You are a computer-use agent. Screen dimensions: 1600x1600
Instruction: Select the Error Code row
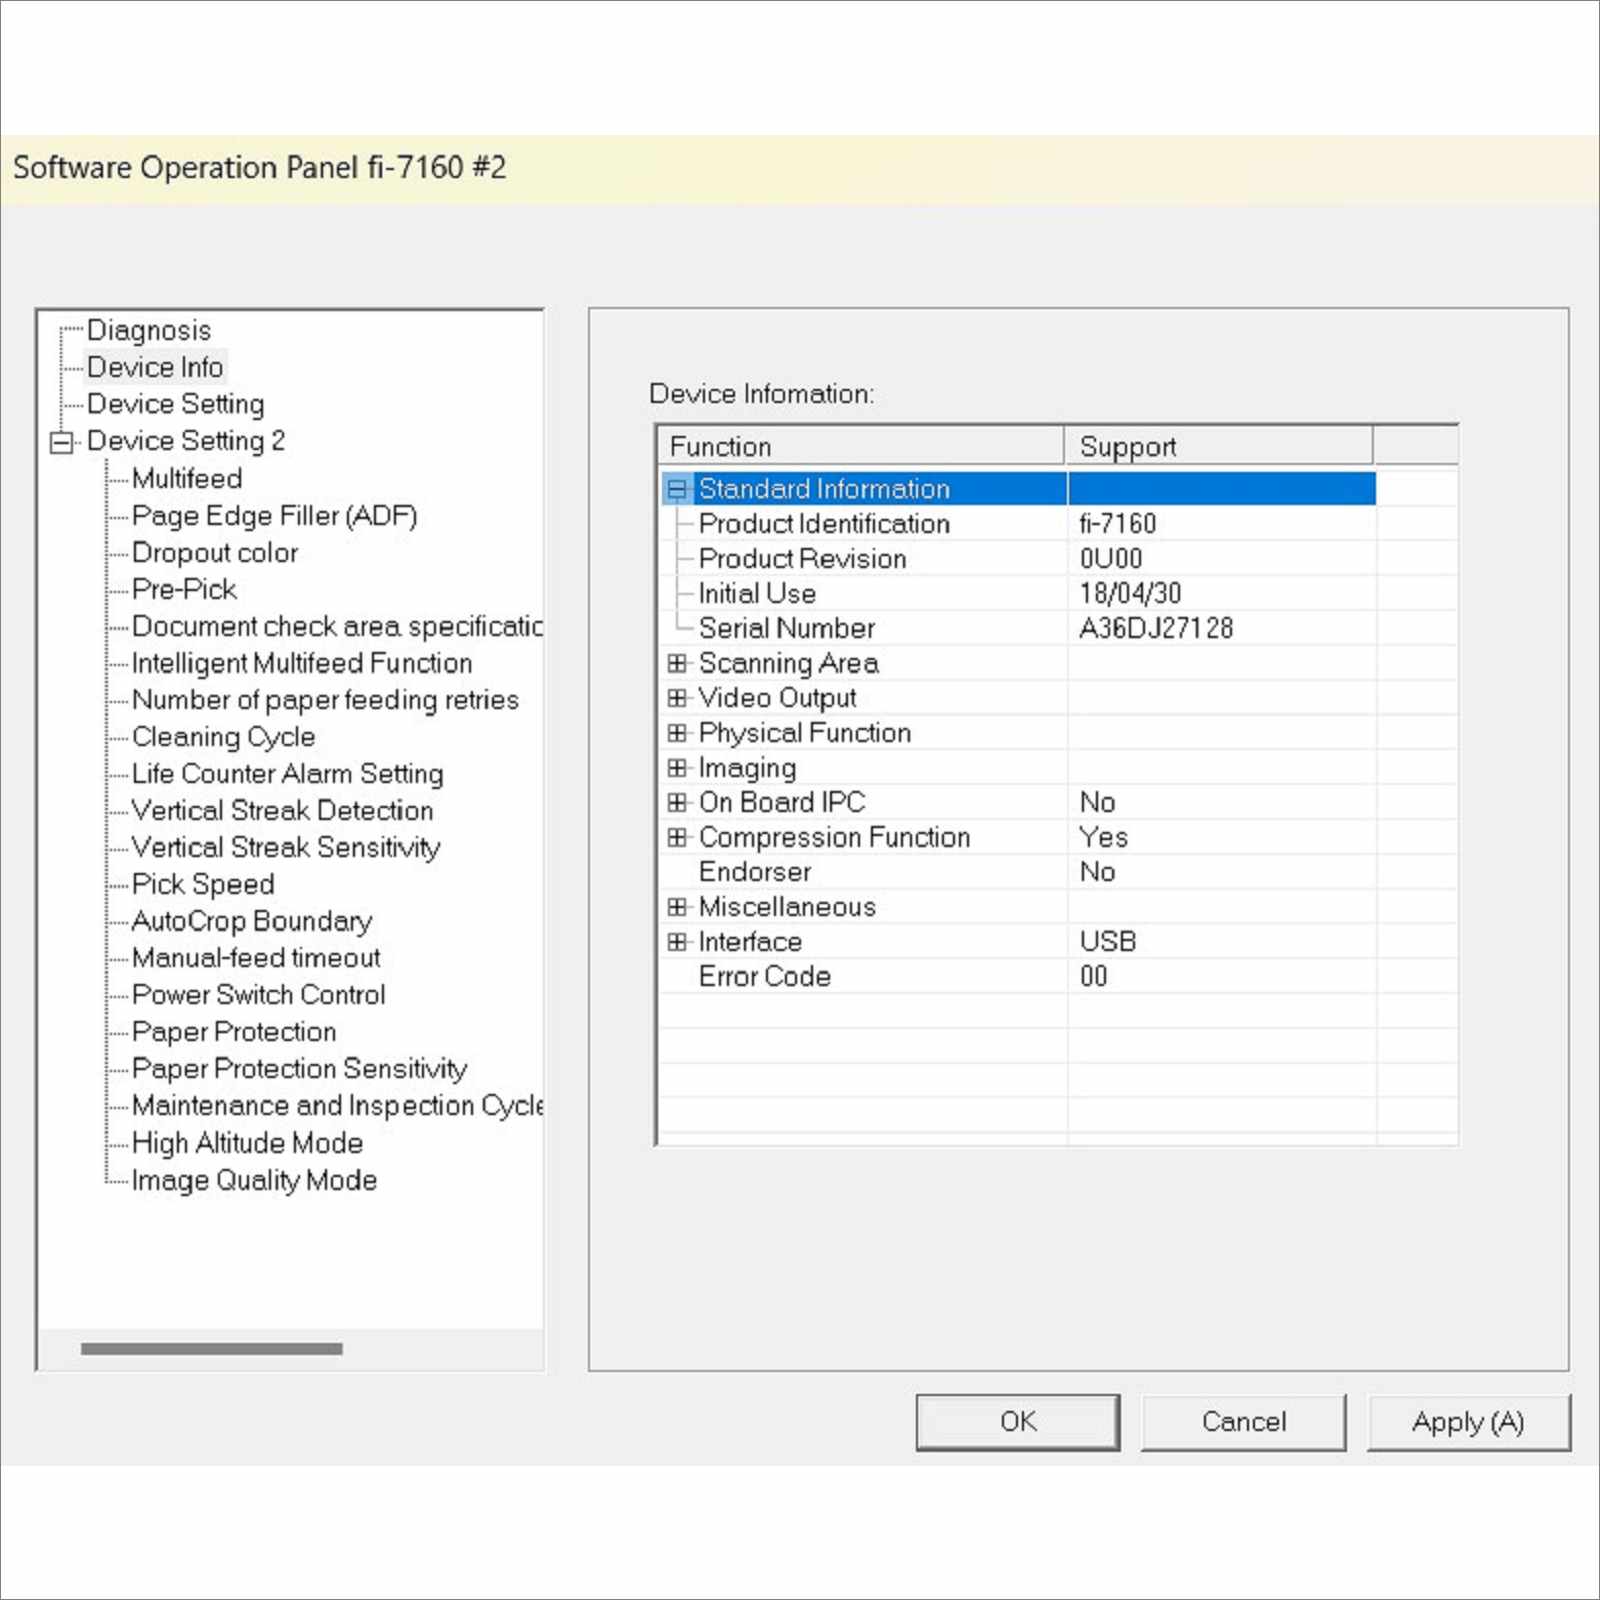coord(1018,977)
